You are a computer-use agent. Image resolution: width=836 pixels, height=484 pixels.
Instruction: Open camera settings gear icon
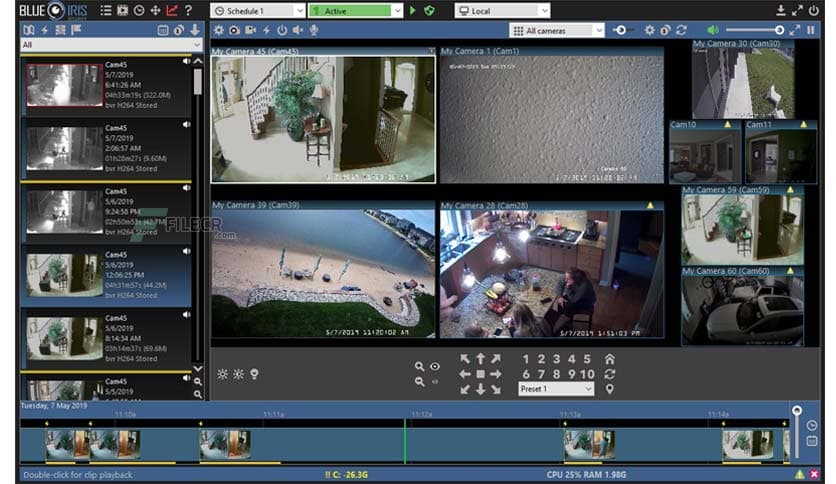coord(219,30)
